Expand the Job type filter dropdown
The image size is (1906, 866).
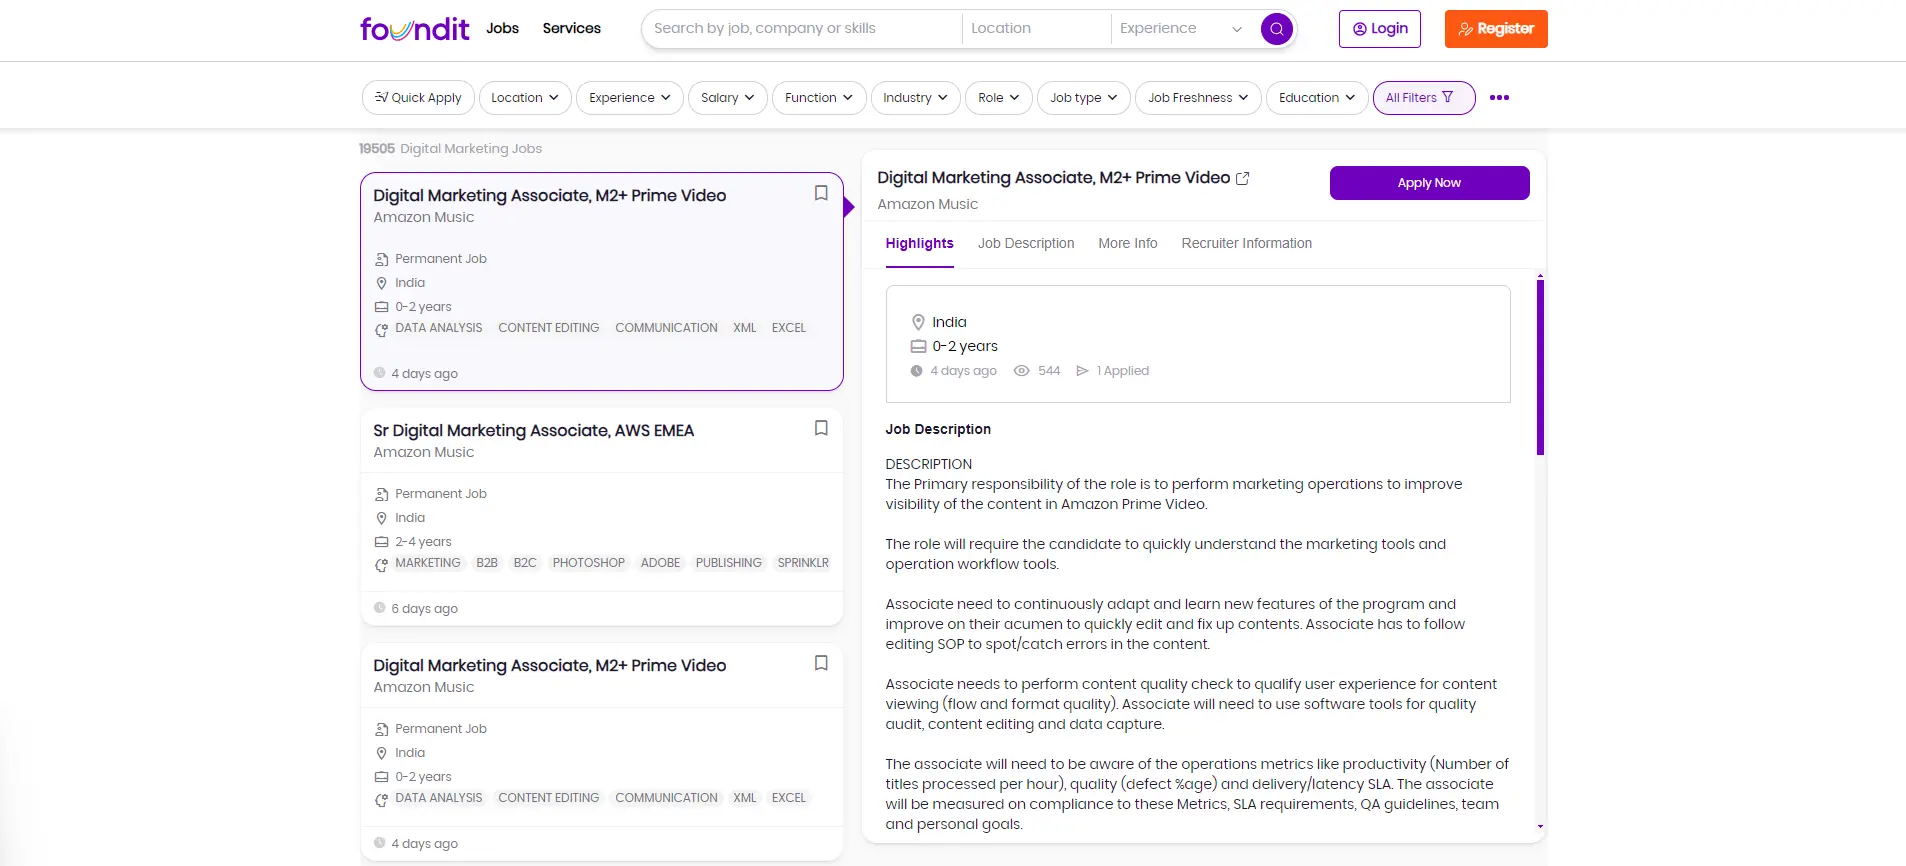pyautogui.click(x=1084, y=98)
